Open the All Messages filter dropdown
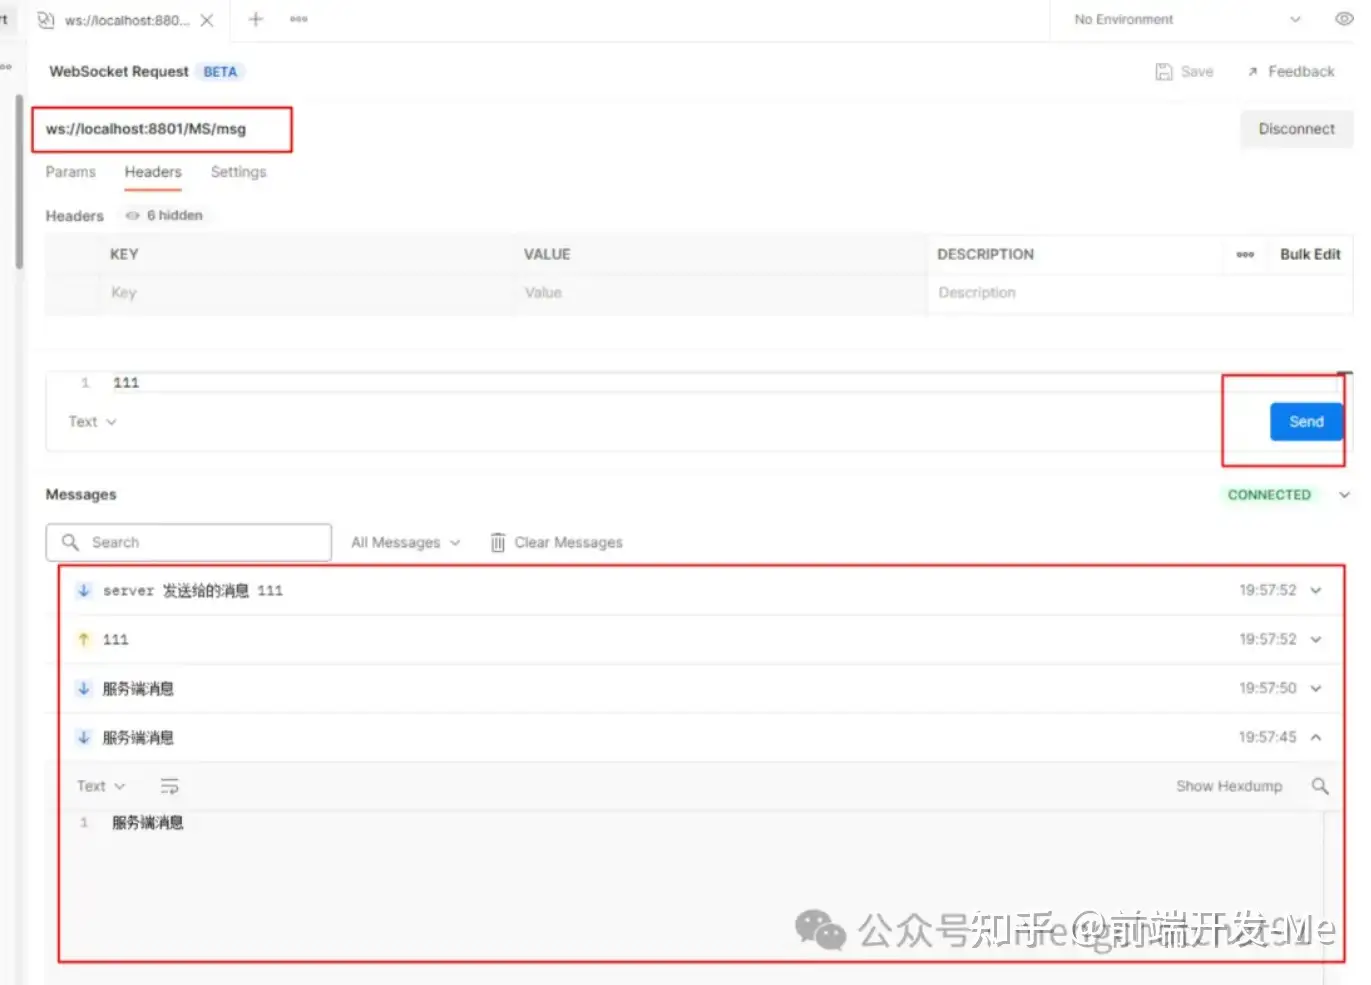Screen dimensions: 1371x985 click(x=405, y=543)
